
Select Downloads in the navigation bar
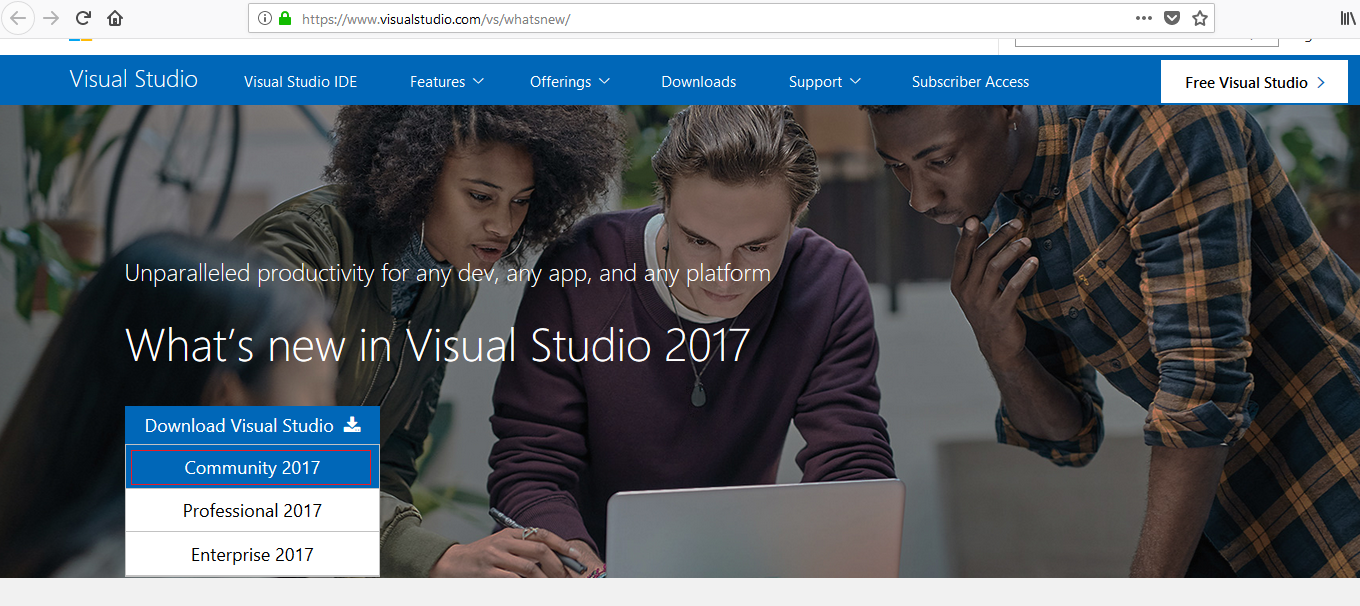pos(698,81)
